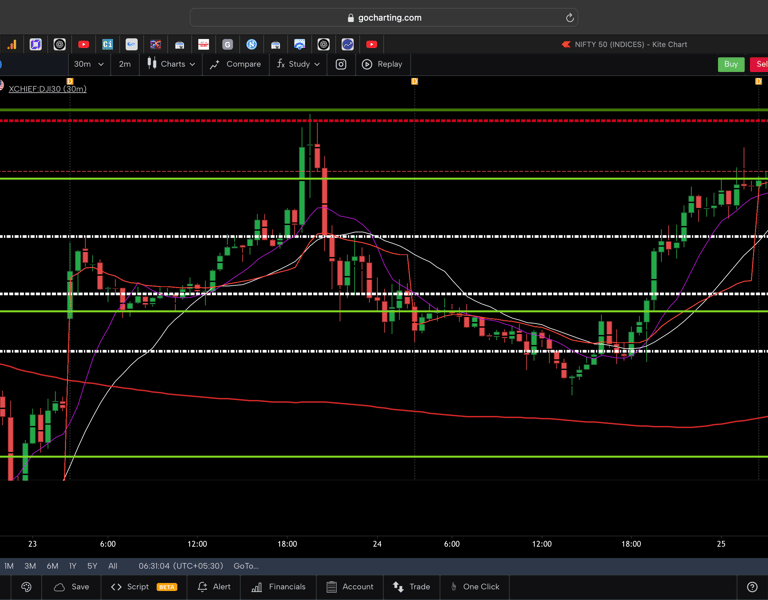Open the YouTube bookmark beside the Ci bookmark
The height and width of the screenshot is (600, 768).
tap(83, 45)
